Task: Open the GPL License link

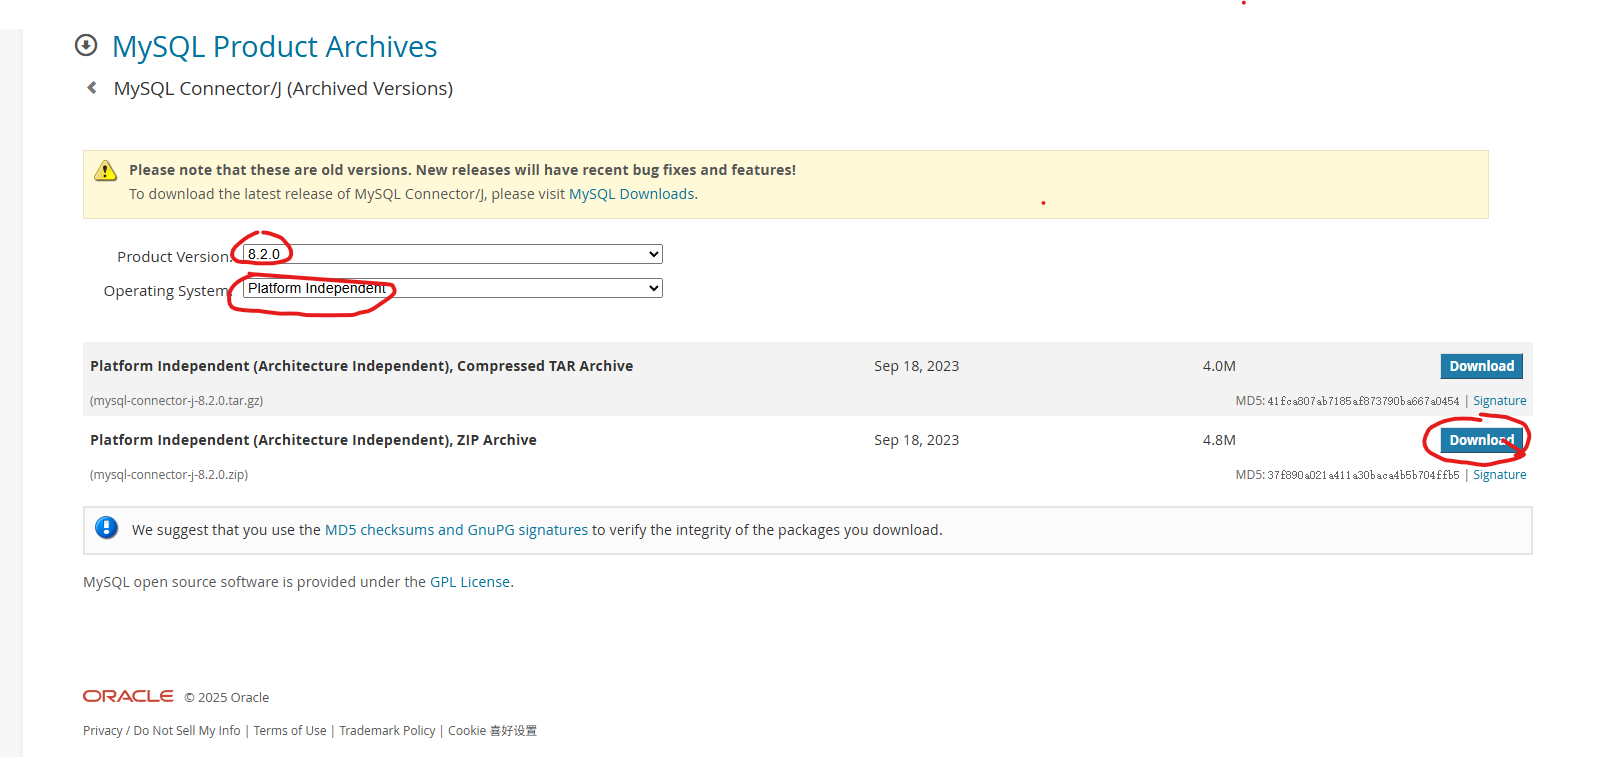Action: tap(470, 582)
